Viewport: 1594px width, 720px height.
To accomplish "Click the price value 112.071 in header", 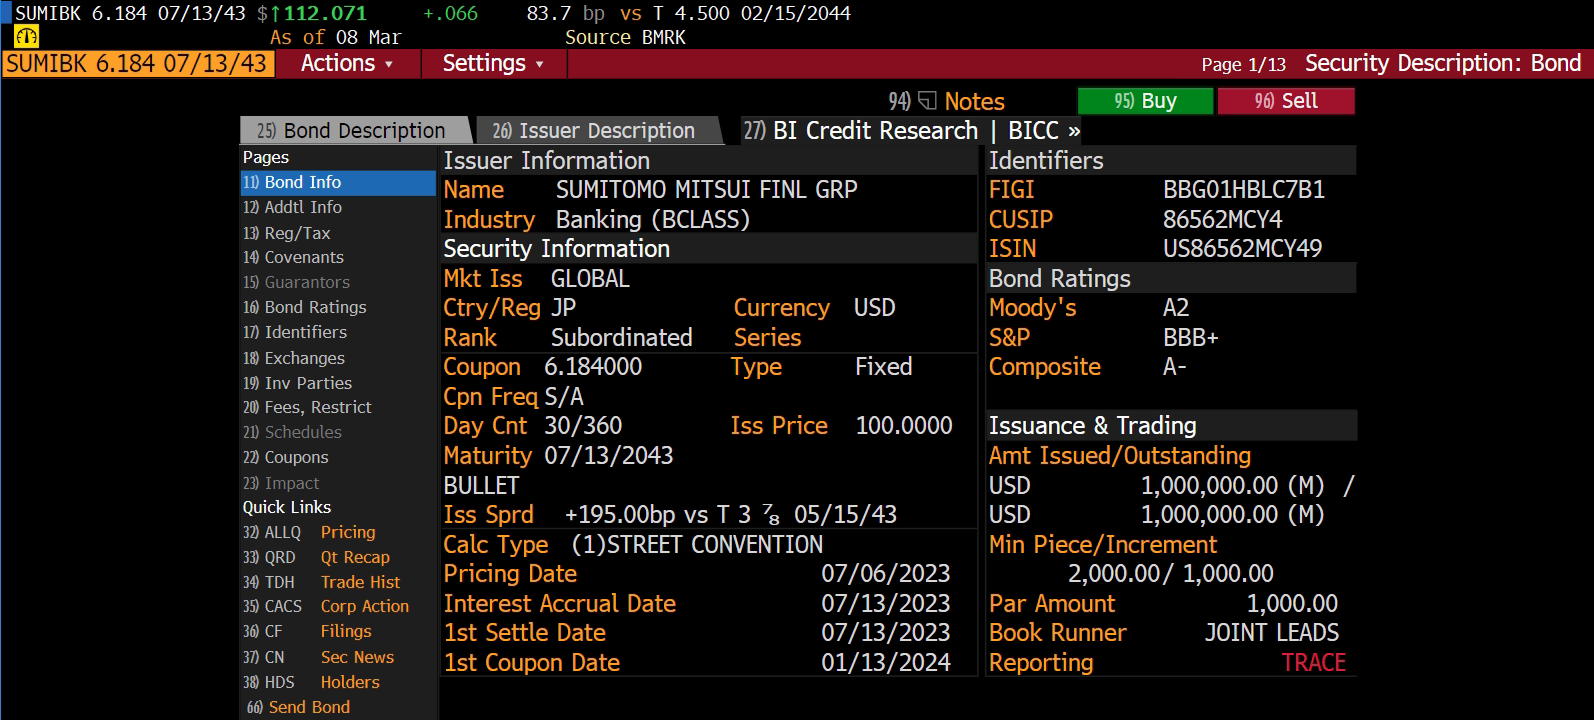I will tap(325, 14).
